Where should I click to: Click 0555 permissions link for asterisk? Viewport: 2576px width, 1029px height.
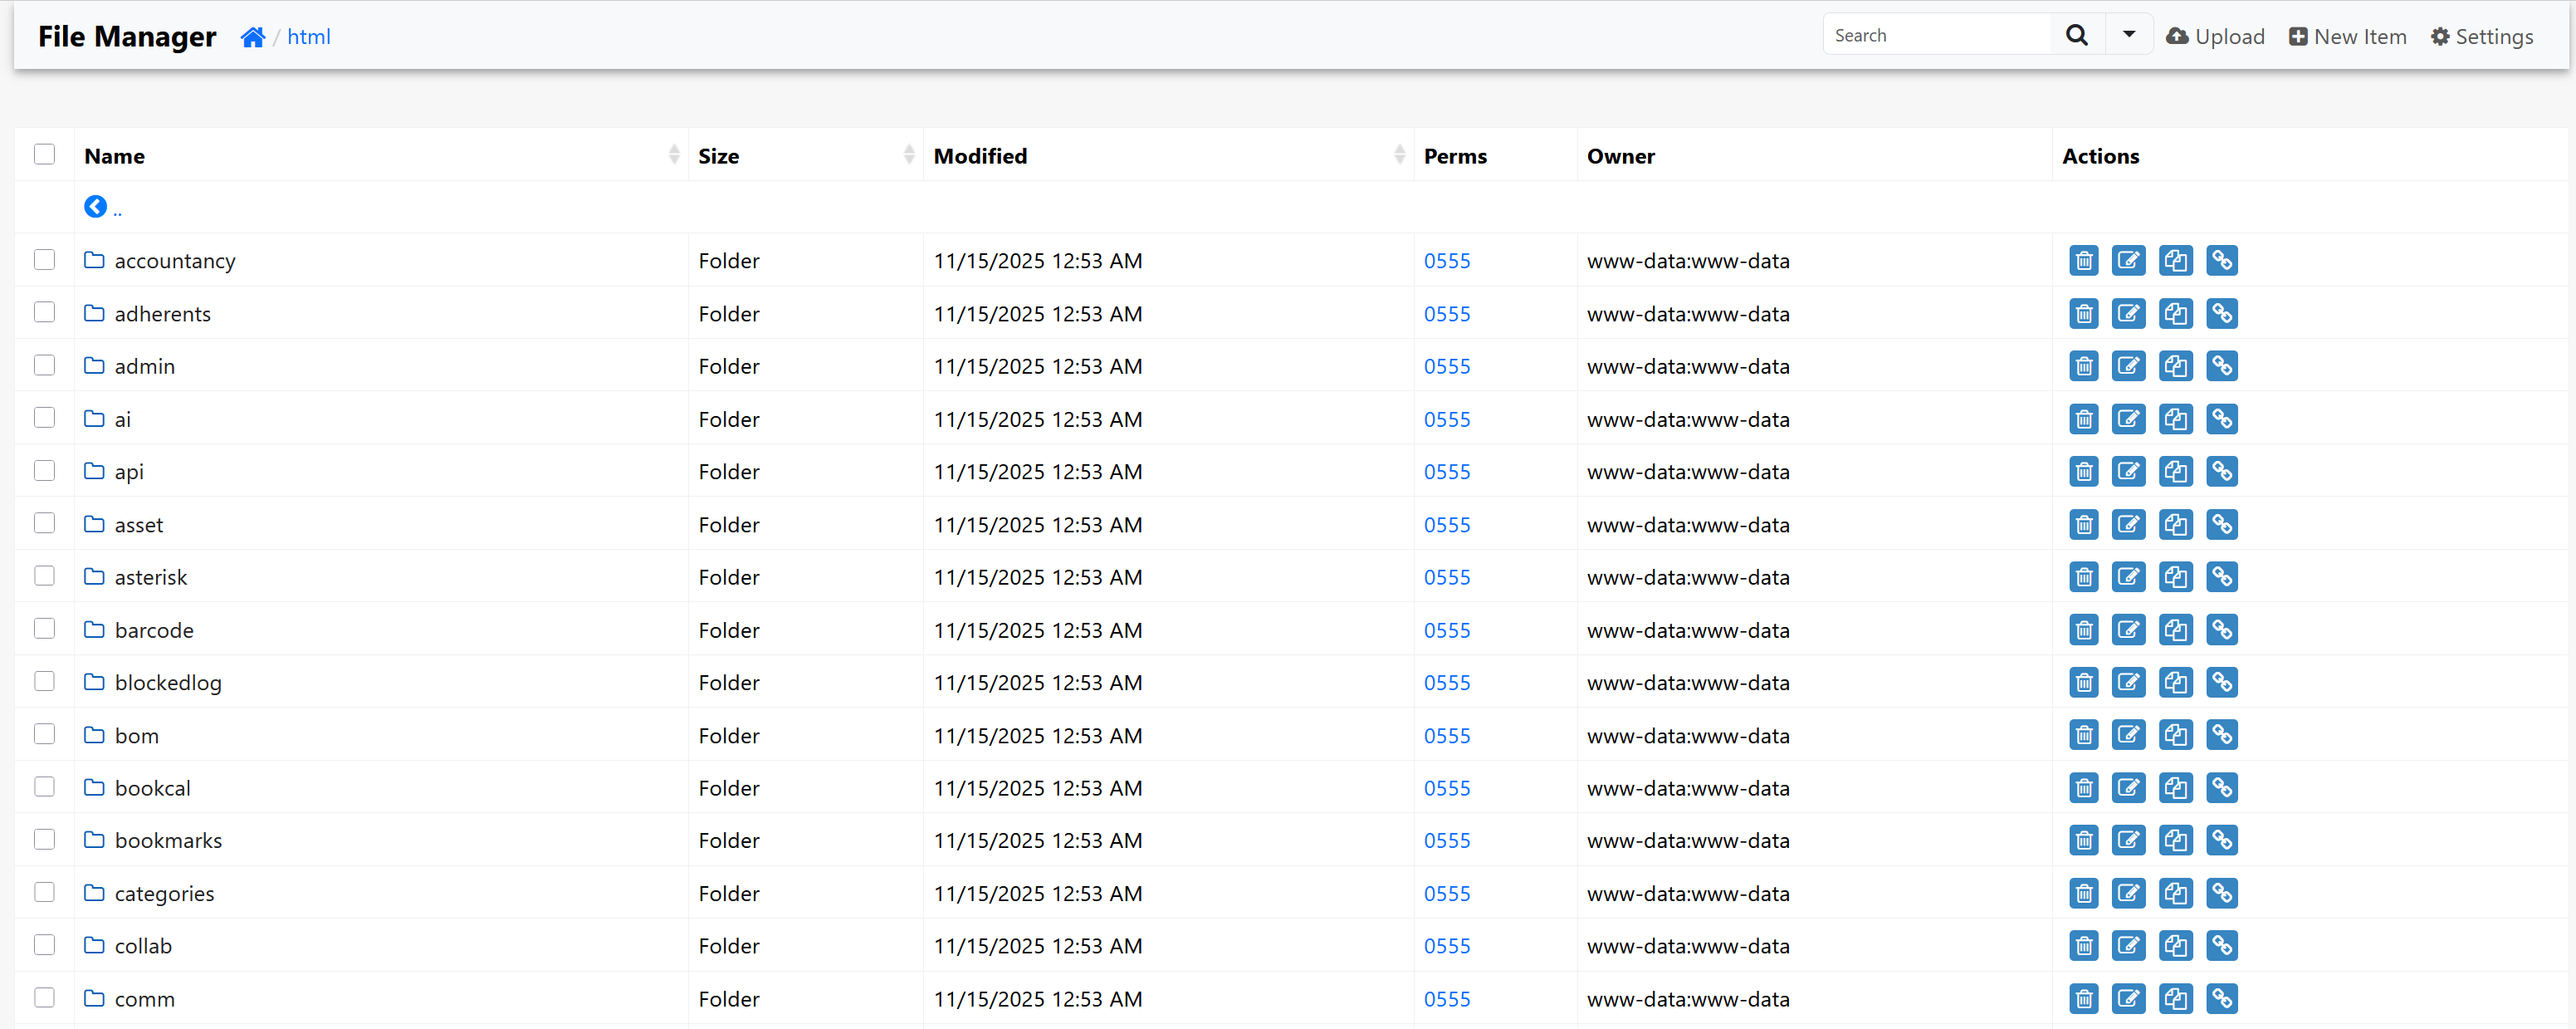(x=1446, y=578)
